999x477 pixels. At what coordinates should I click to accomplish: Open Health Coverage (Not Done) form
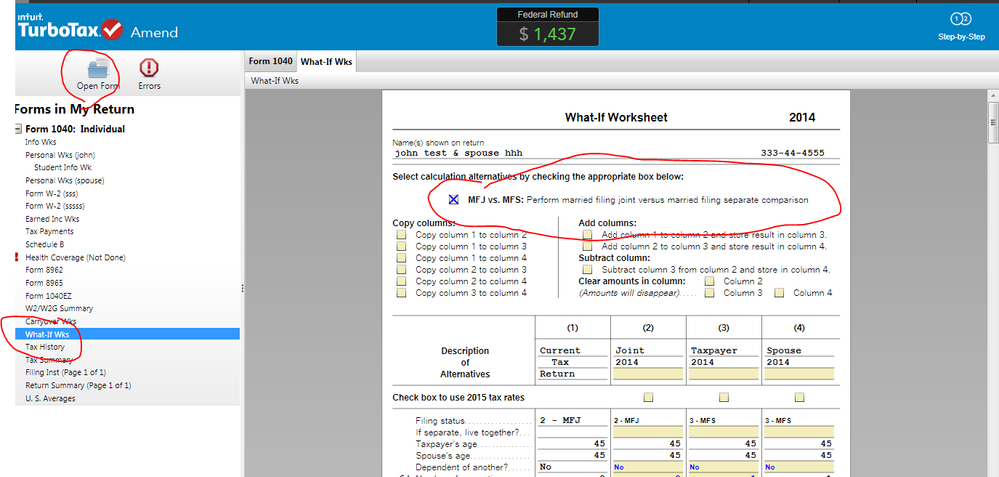[75, 257]
